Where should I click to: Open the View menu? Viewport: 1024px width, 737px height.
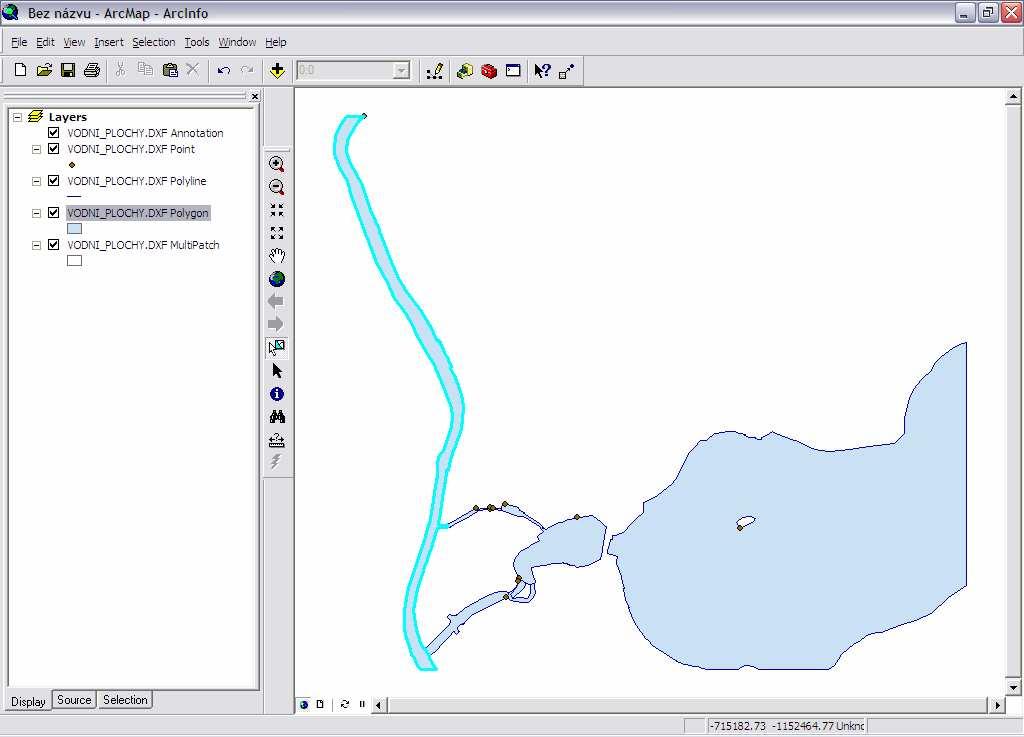click(x=74, y=42)
